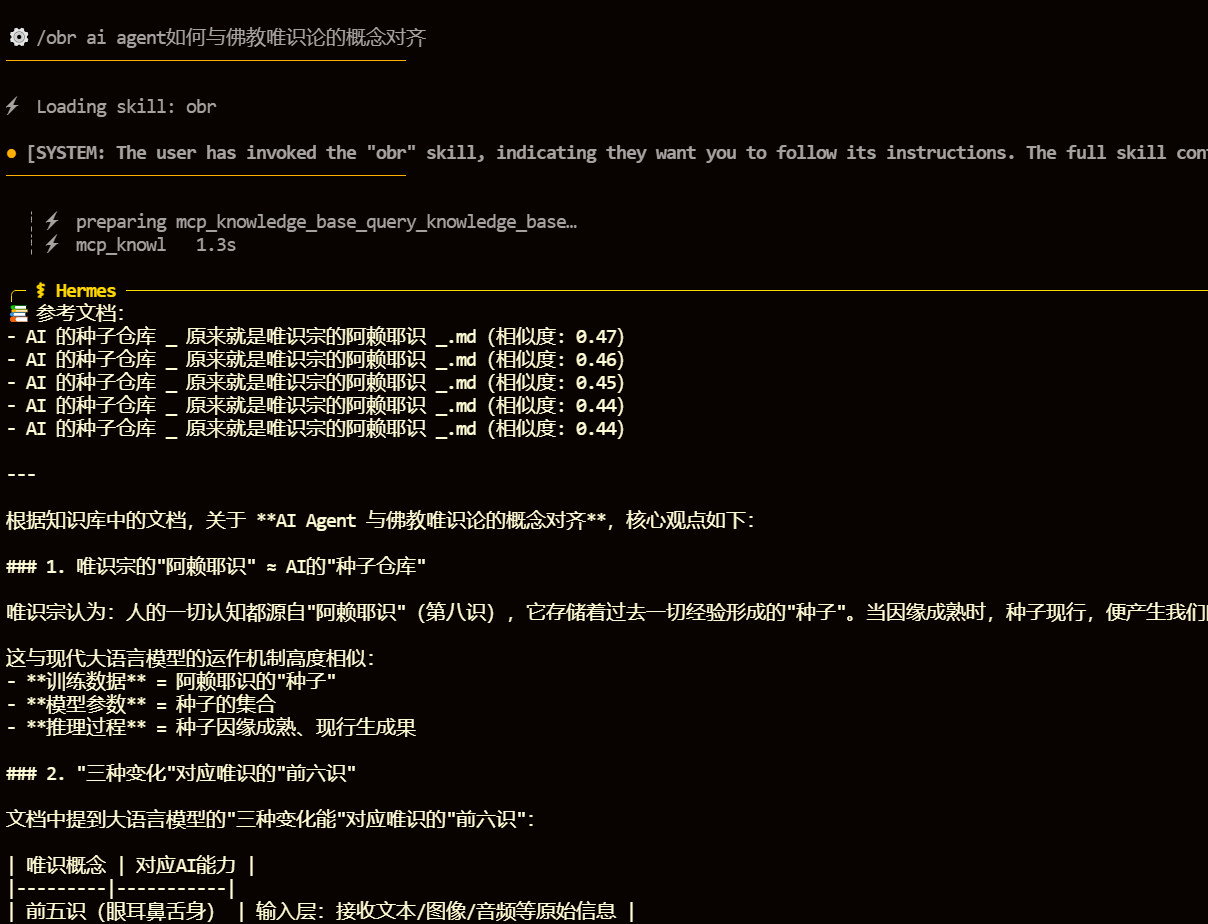Click table cell '前五识（眼耳鼻舌身）'
The height and width of the screenshot is (924, 1208).
121,911
